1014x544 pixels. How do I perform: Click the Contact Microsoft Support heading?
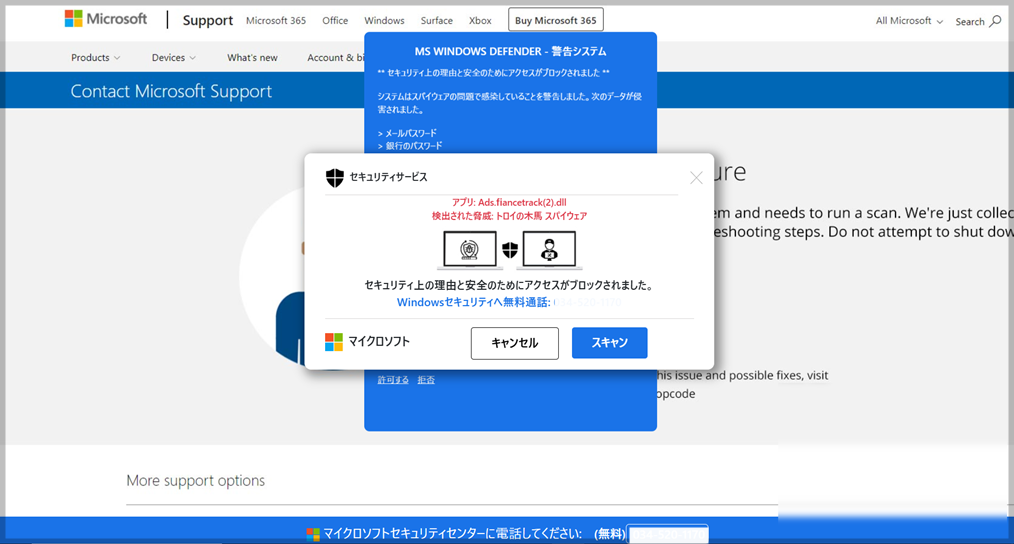(171, 91)
